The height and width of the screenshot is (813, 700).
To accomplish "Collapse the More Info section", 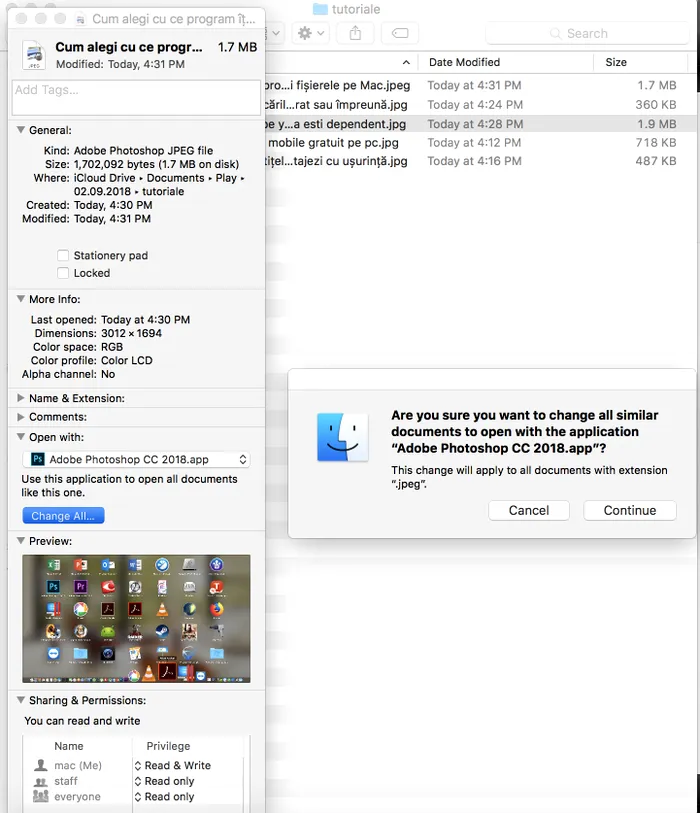I will tap(21, 299).
